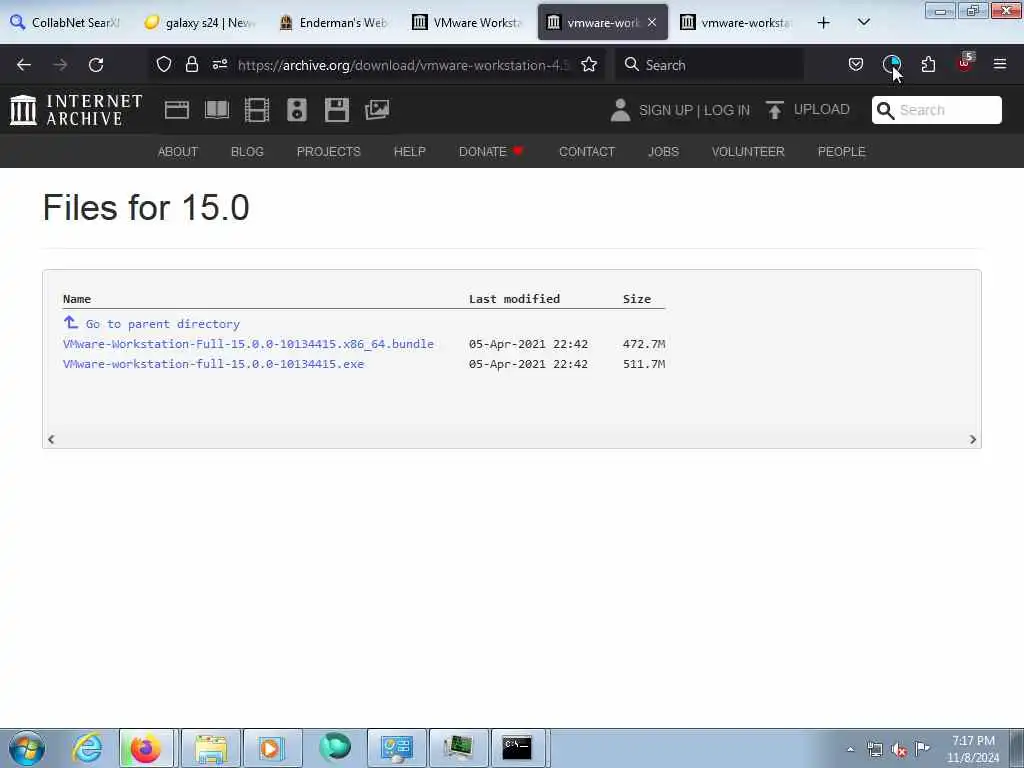Open Windows Explorer folder from taskbar
Screen dimensions: 1024x768
[210, 748]
